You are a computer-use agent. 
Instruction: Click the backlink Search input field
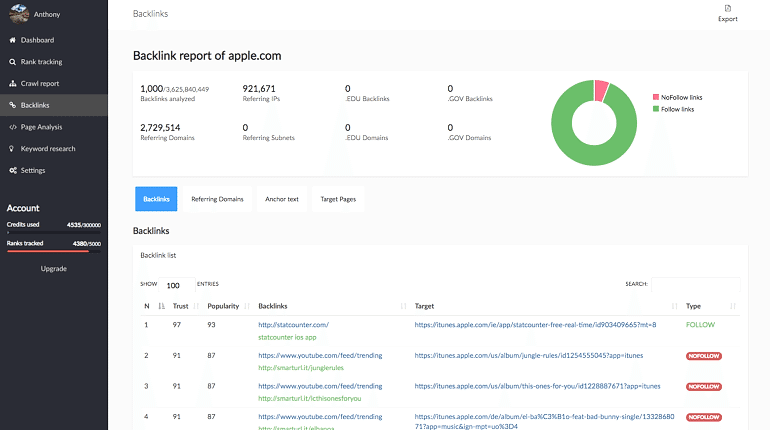(x=696, y=284)
